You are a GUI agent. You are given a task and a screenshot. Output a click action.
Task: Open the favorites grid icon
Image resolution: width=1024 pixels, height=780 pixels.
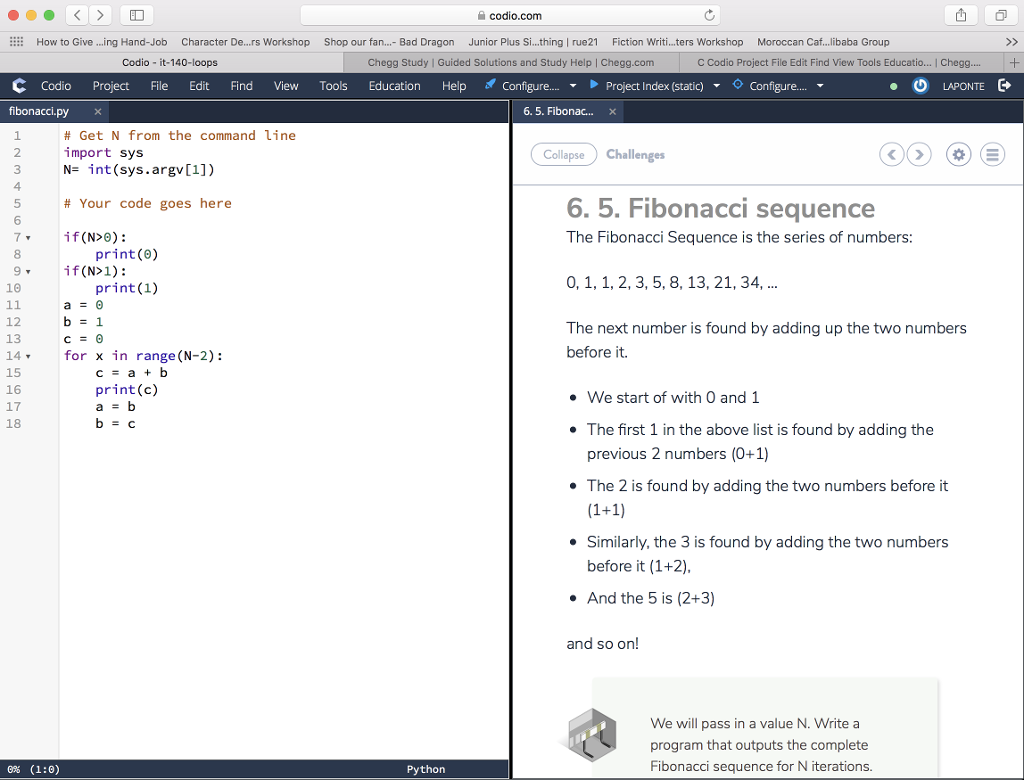click(x=16, y=42)
